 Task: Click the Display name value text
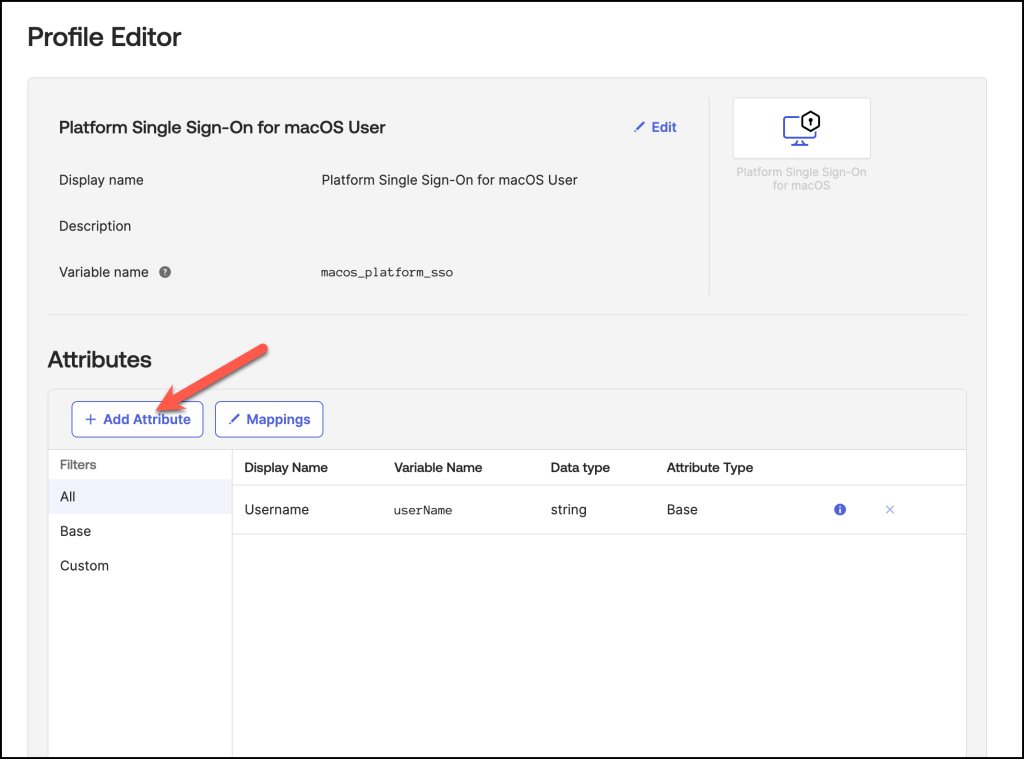pyautogui.click(x=449, y=181)
